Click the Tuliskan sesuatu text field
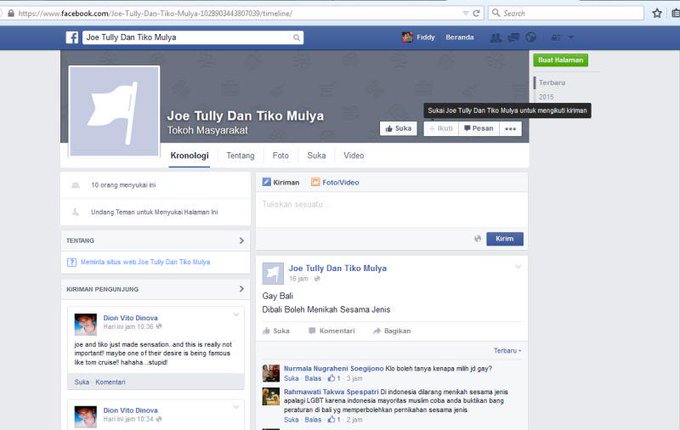Image resolution: width=680 pixels, height=430 pixels. point(392,210)
